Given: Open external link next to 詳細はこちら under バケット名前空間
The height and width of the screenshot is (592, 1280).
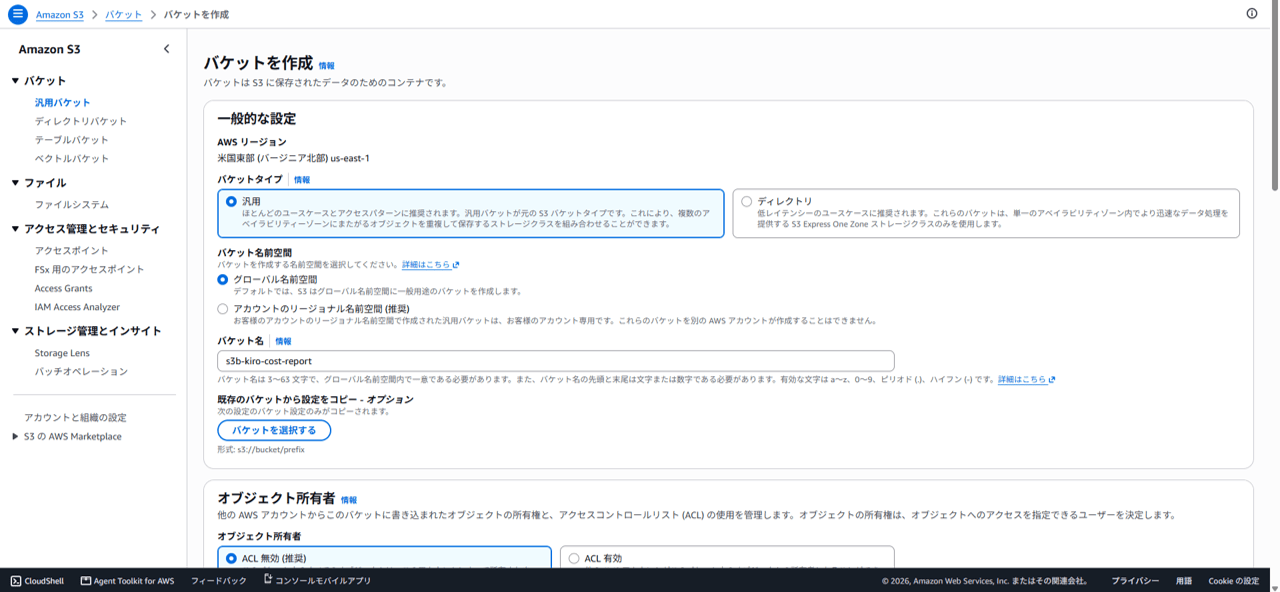Looking at the screenshot, I should 456,265.
